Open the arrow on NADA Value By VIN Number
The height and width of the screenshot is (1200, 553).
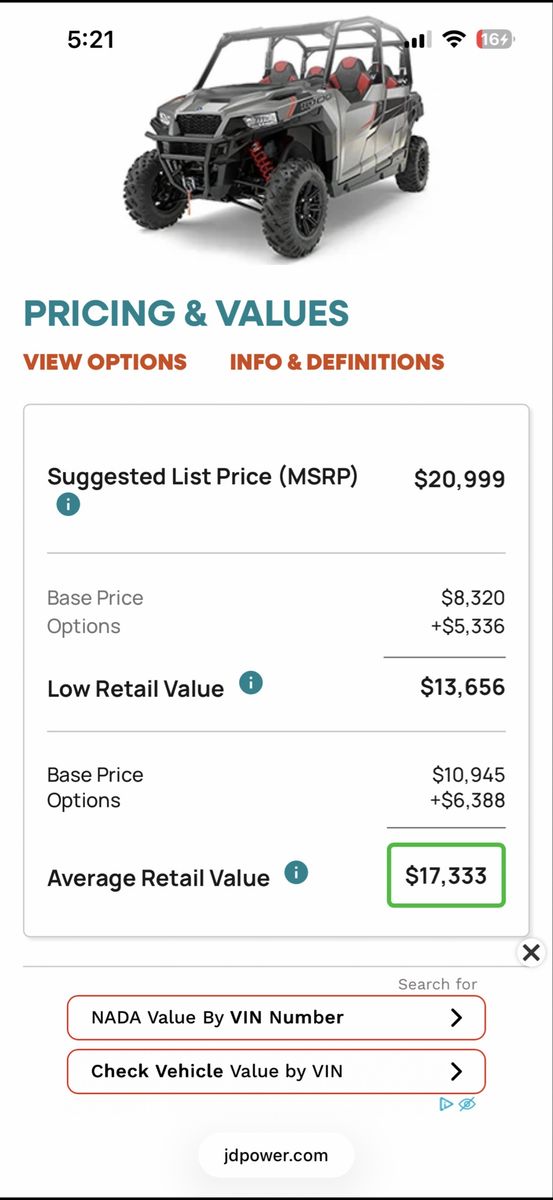pos(456,1018)
